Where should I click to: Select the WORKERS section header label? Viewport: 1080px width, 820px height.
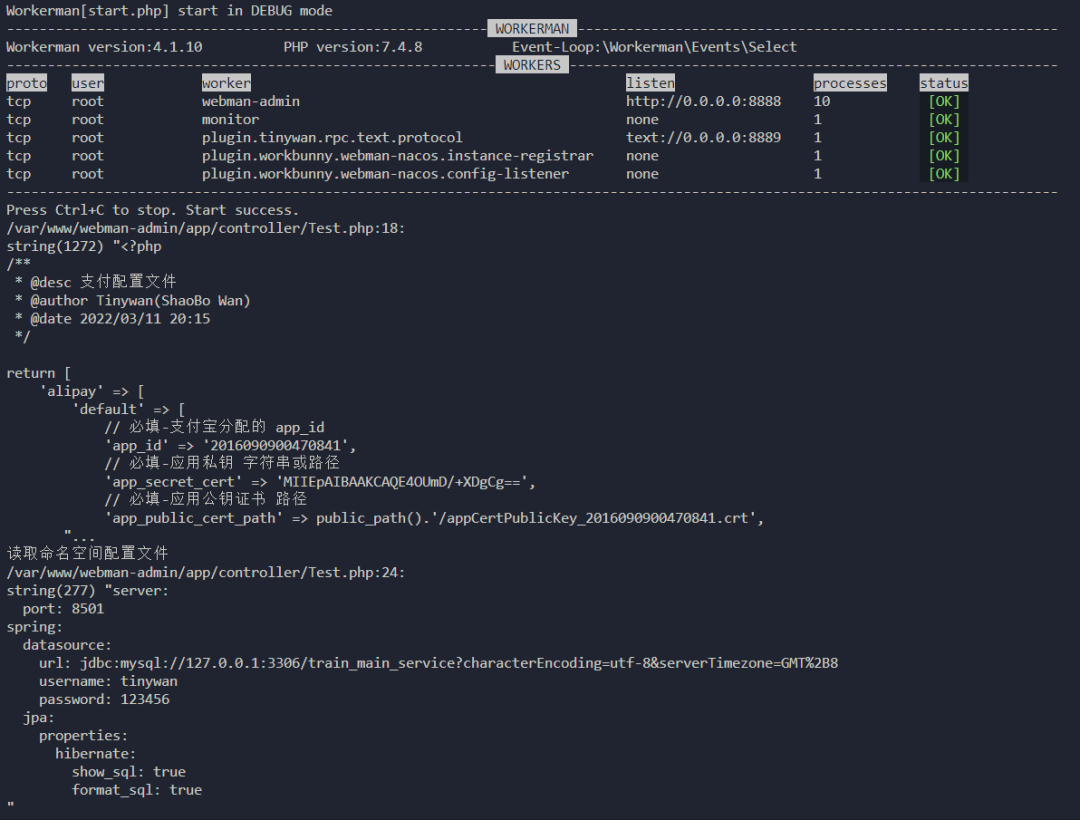[532, 65]
